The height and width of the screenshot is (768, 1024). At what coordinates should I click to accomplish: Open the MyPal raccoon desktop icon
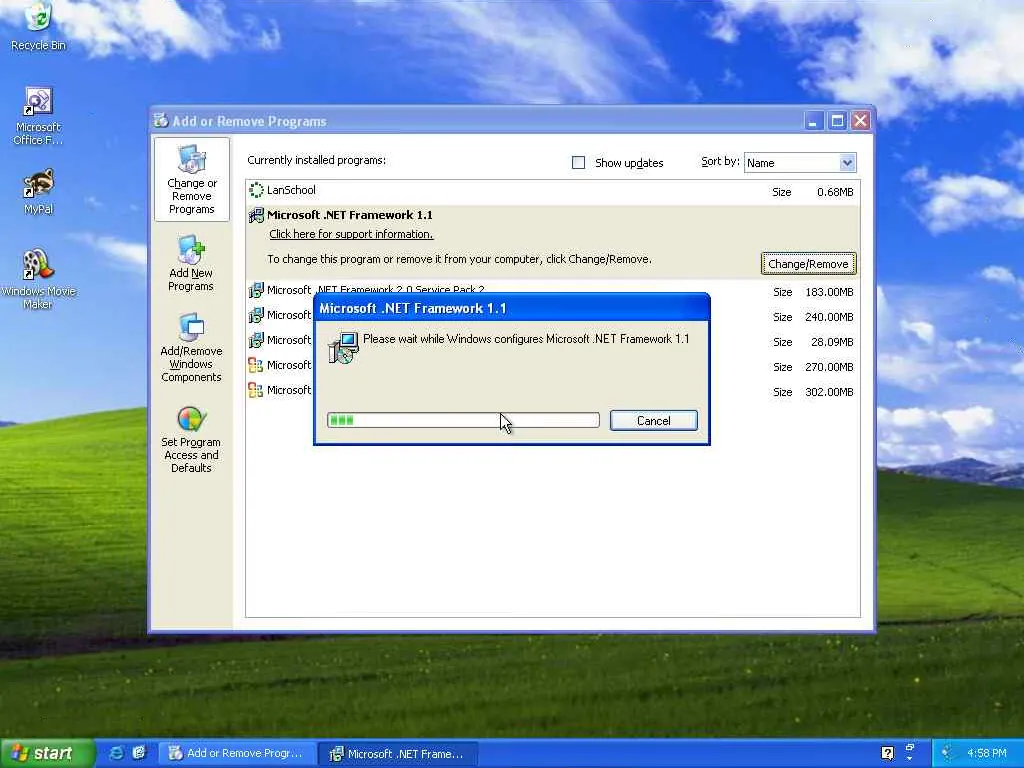pos(38,191)
